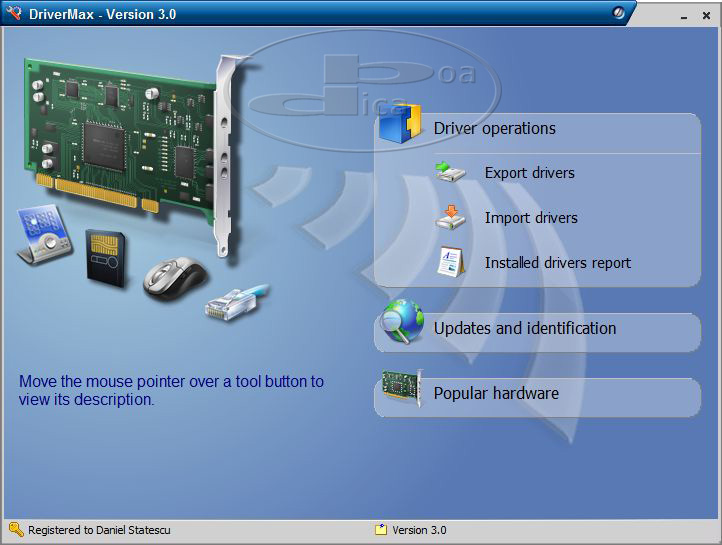Choose the Import drivers text entry
This screenshot has width=722, height=545.
click(x=531, y=218)
